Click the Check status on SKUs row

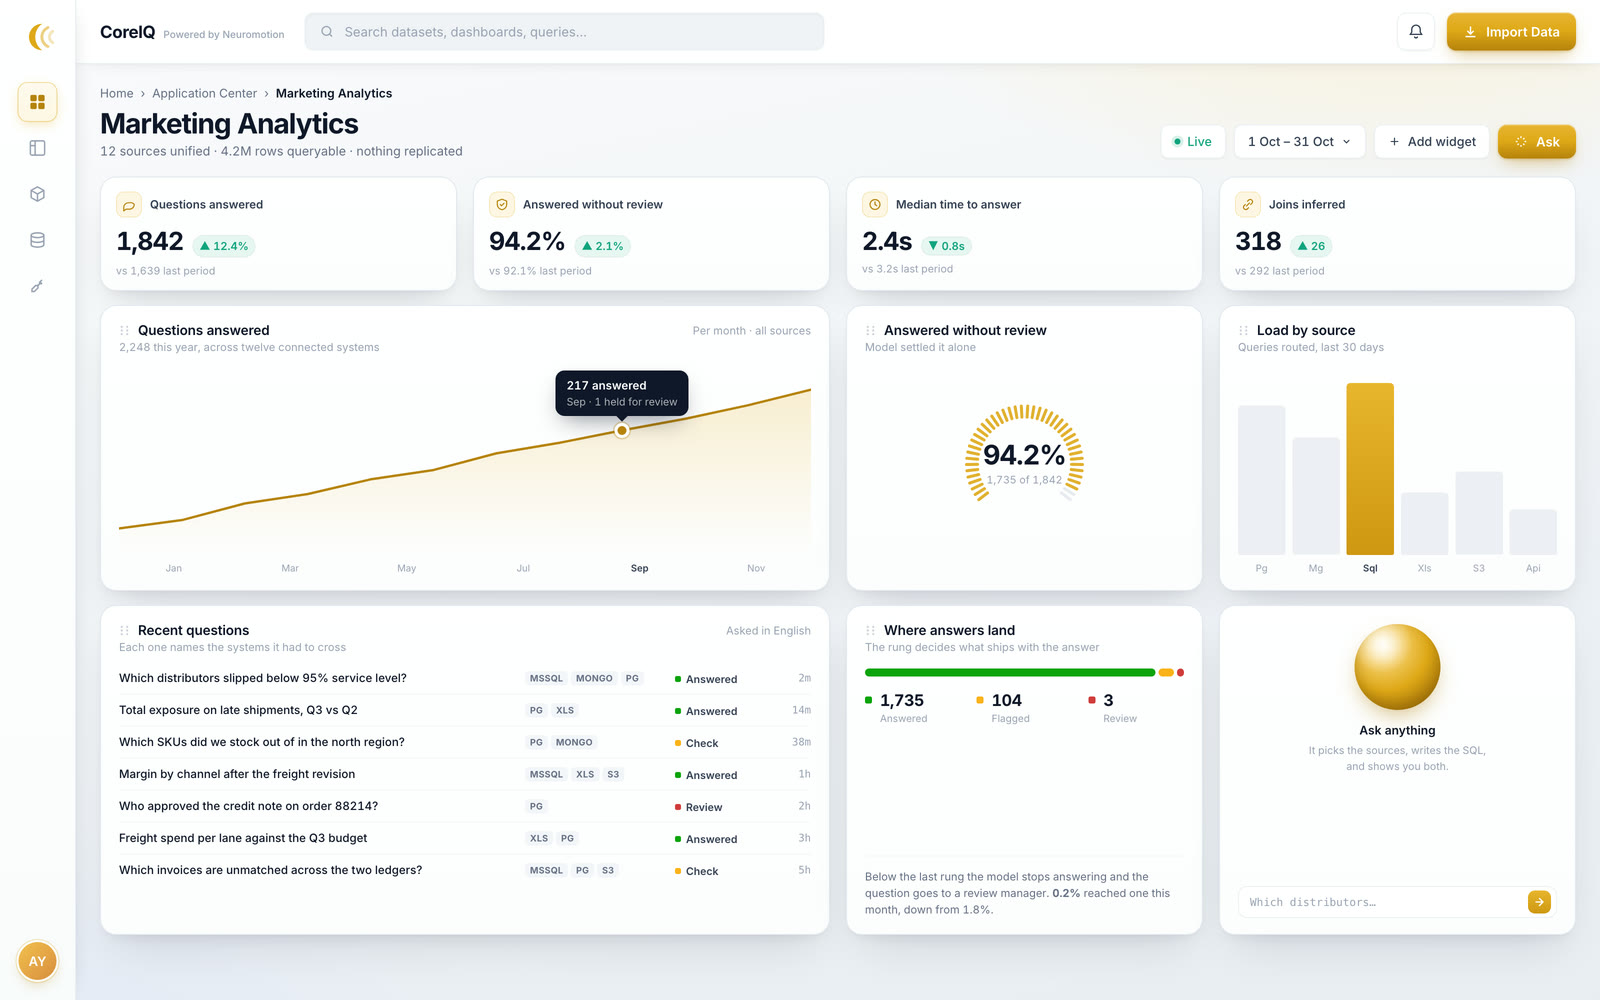tap(696, 743)
